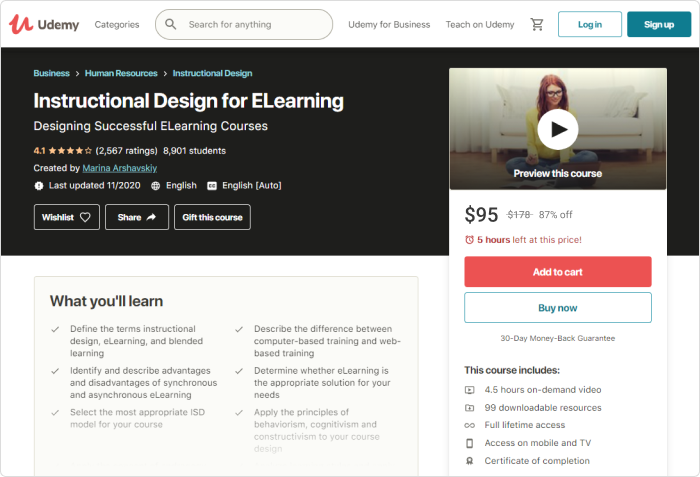Screen dimensions: 700x477
Task: Click the English [Auto] captions text
Action: pos(252,185)
